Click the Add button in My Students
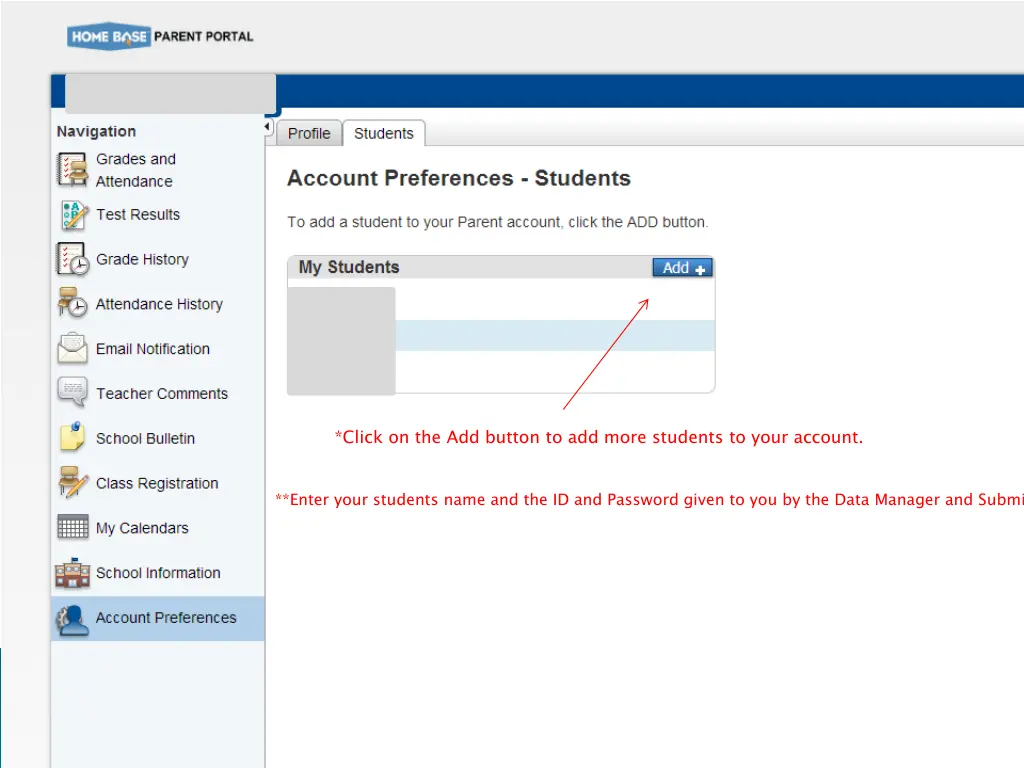This screenshot has width=1024, height=768. point(682,268)
